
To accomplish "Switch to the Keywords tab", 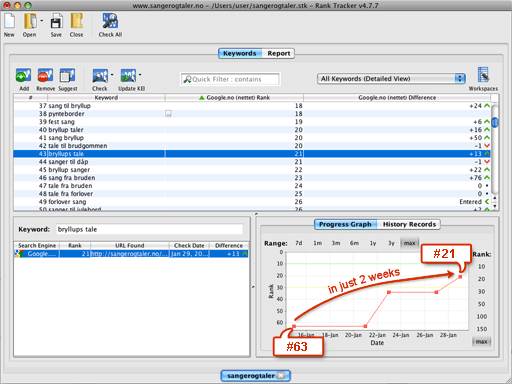I will [240, 53].
